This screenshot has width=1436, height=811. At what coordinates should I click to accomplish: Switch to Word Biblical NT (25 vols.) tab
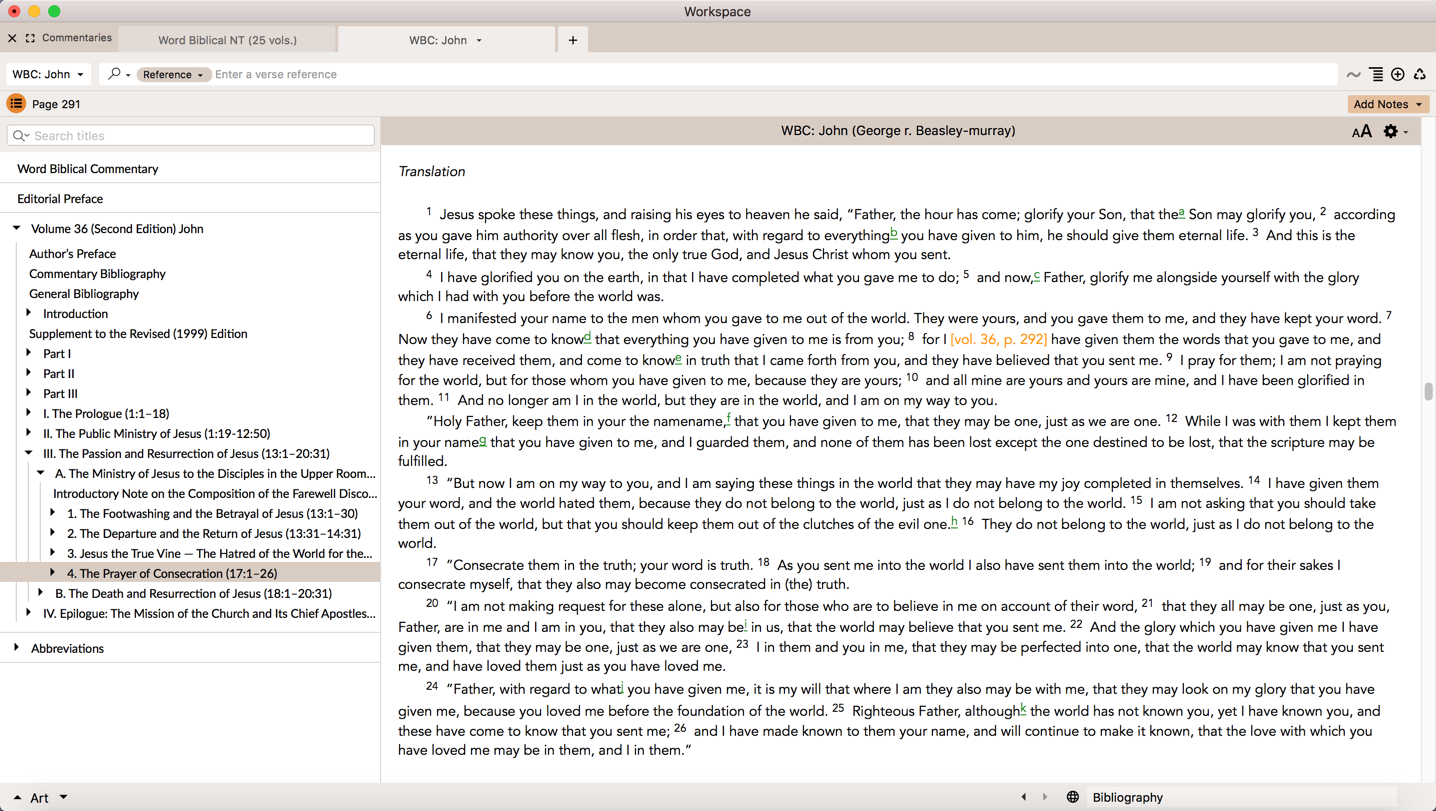(x=227, y=40)
